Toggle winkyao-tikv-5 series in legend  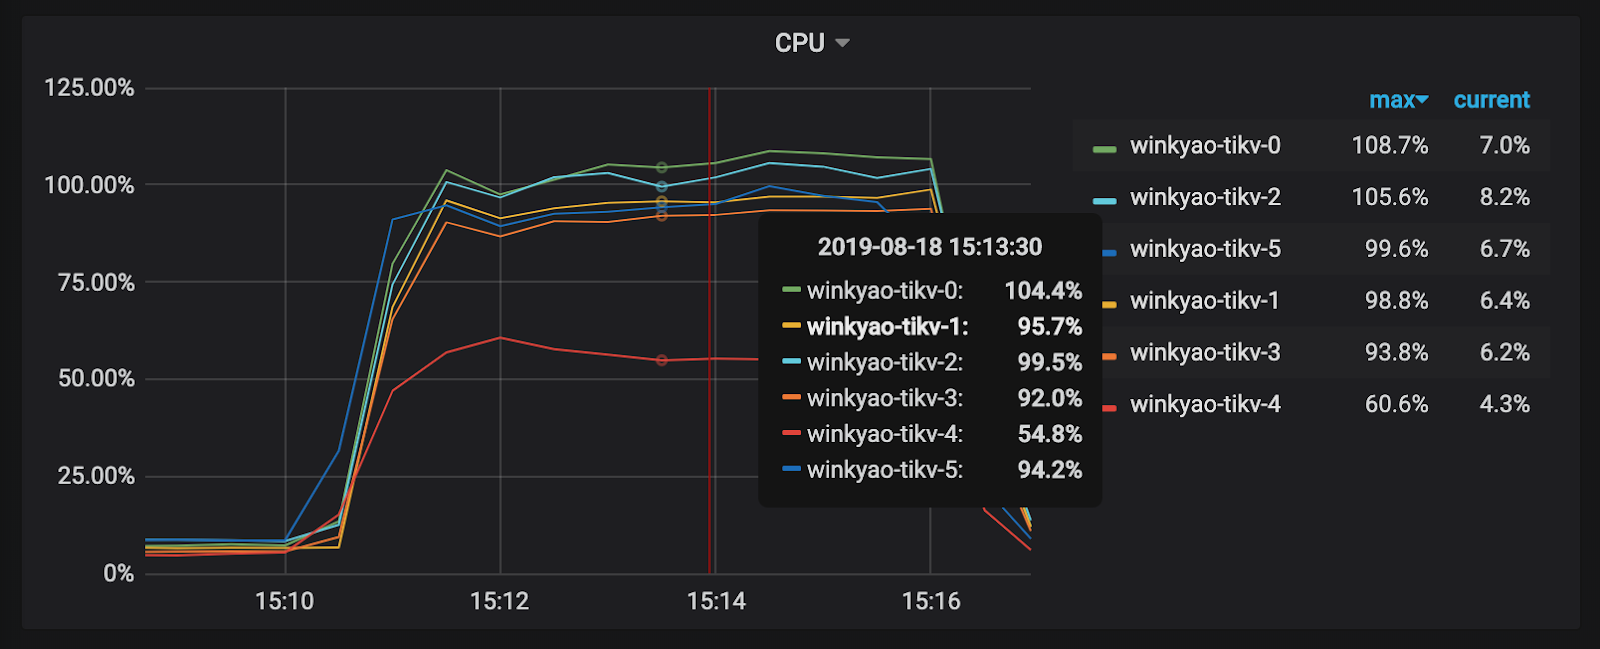coord(1204,249)
